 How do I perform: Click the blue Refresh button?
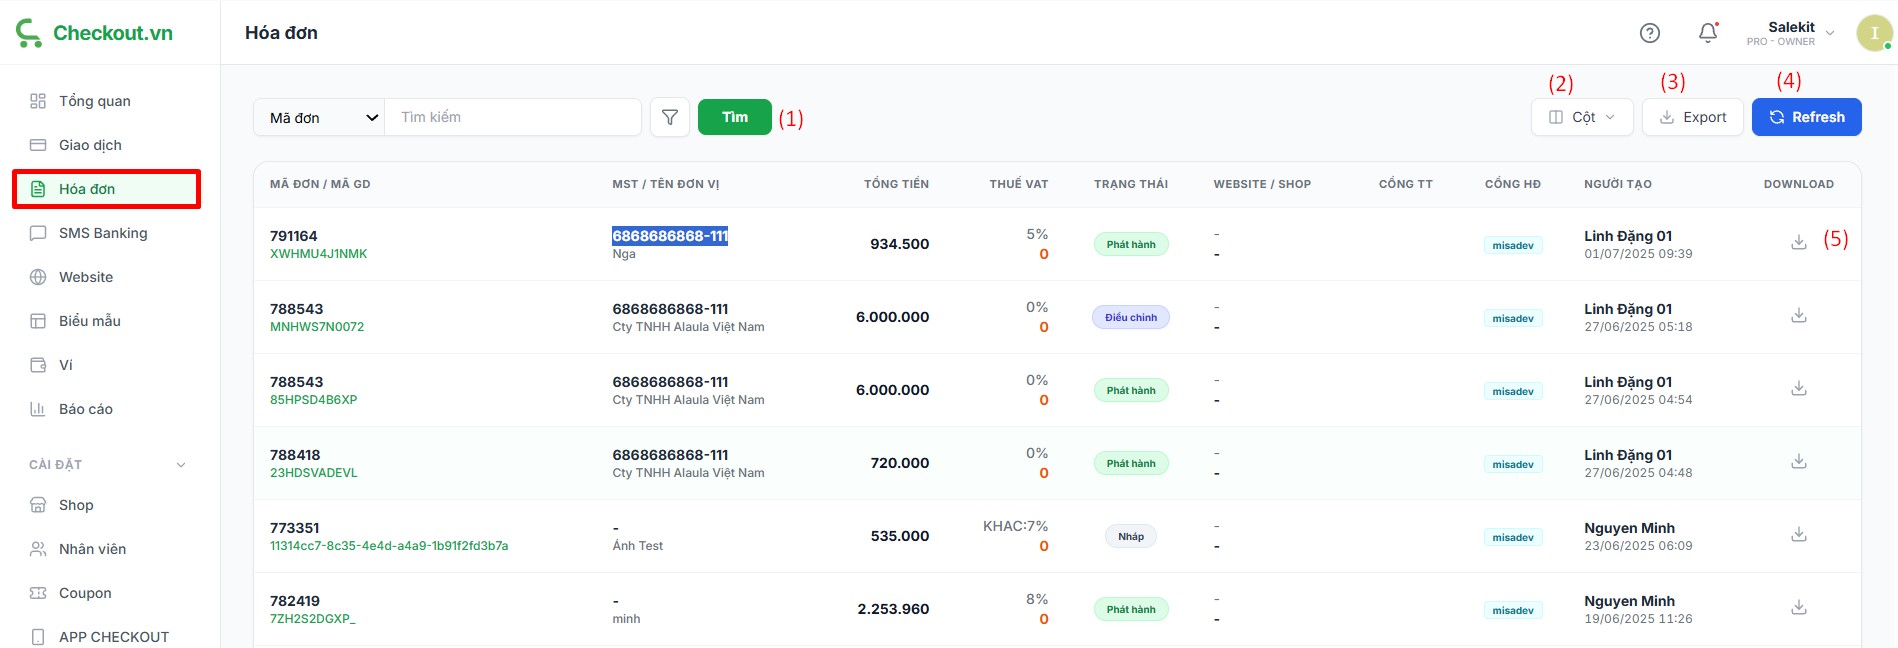(1806, 117)
